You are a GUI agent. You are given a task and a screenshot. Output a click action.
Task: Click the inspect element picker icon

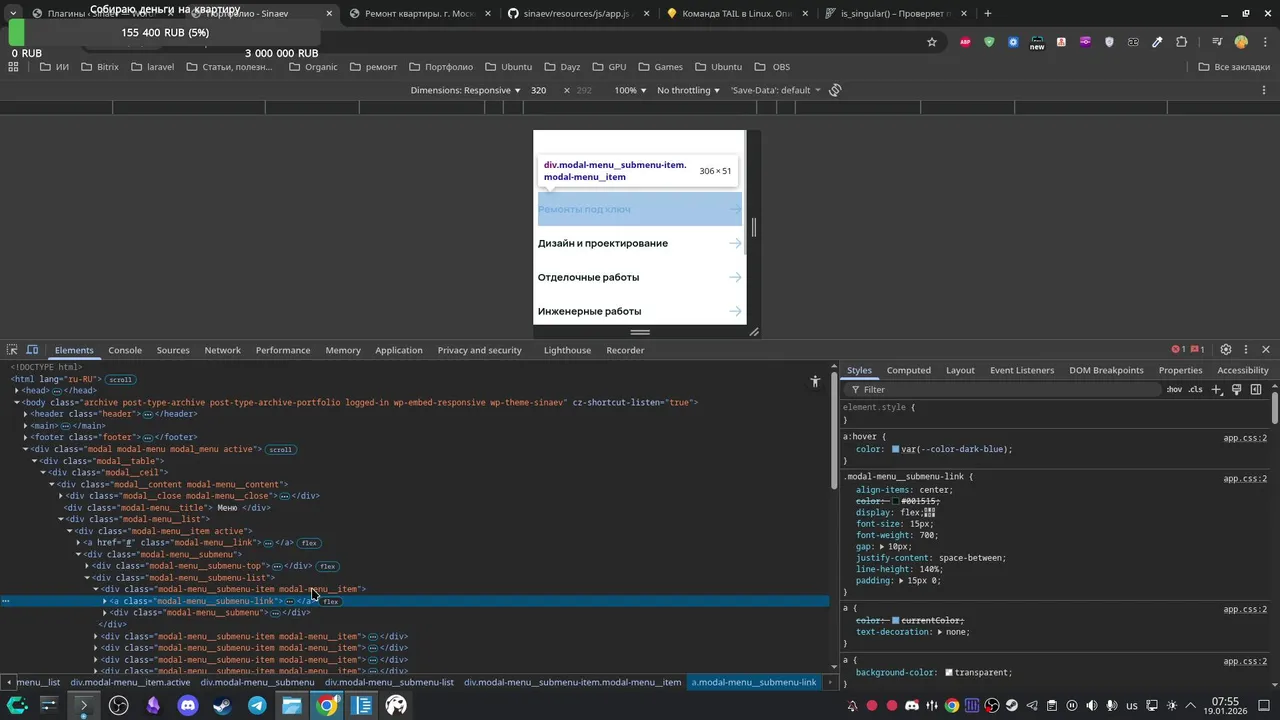pos(12,350)
